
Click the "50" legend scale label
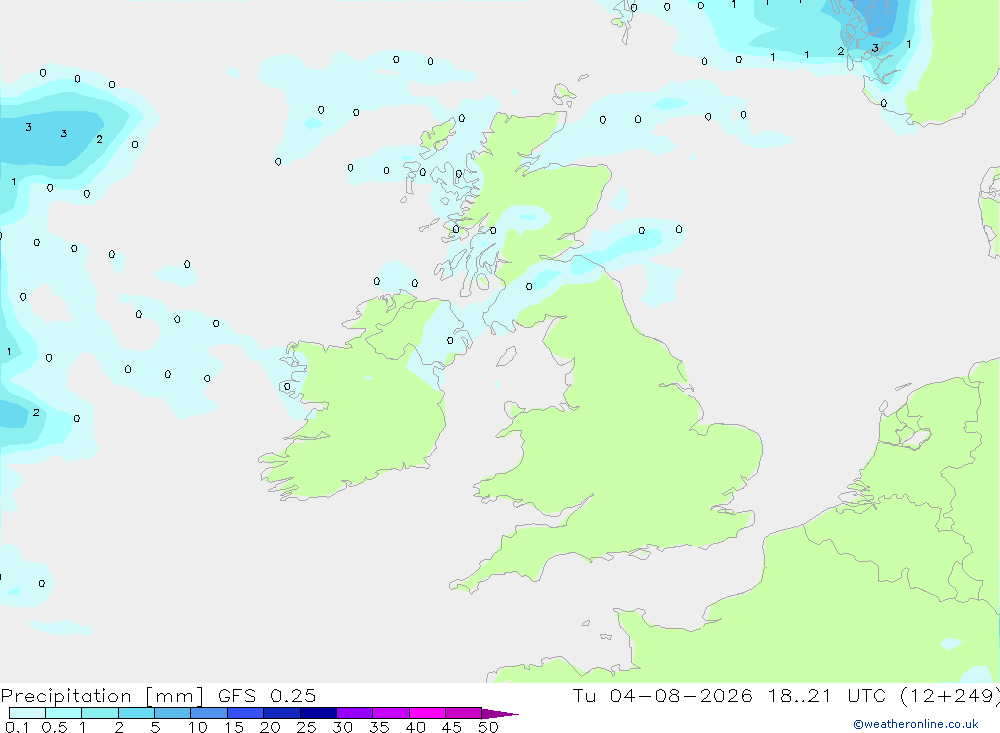coord(488,727)
